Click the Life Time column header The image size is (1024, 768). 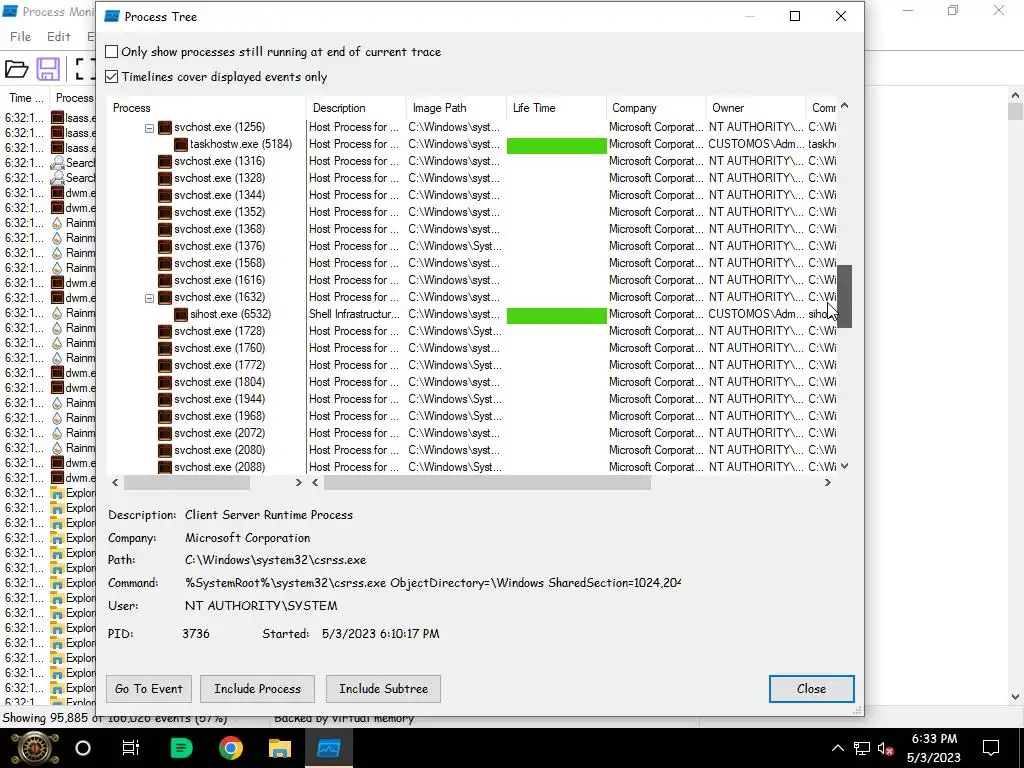point(556,108)
